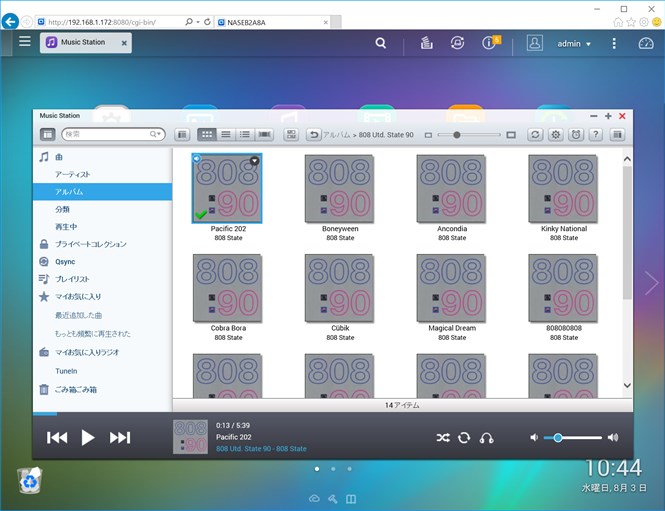The width and height of the screenshot is (665, 511).
Task: Switch to the Music Station taskbar tab
Action: tap(83, 42)
